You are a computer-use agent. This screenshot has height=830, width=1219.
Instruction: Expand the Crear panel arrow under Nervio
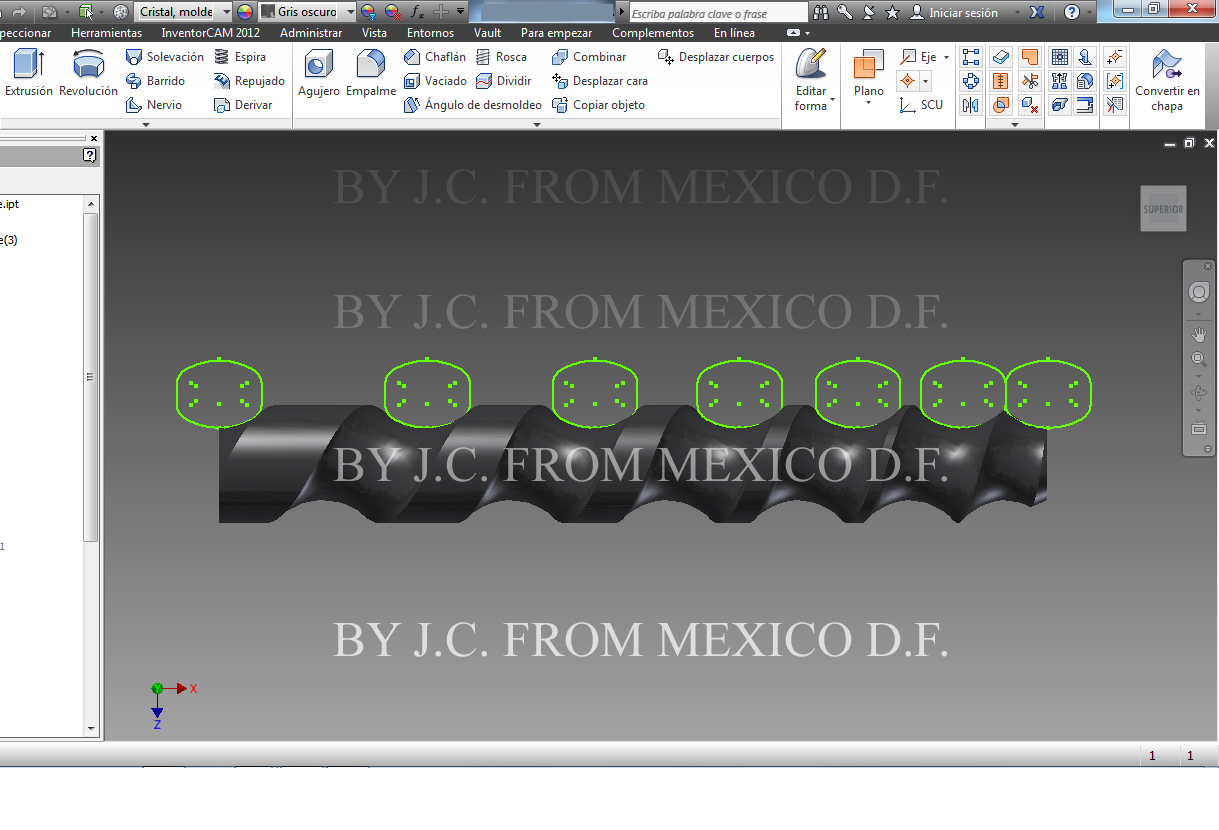(146, 124)
